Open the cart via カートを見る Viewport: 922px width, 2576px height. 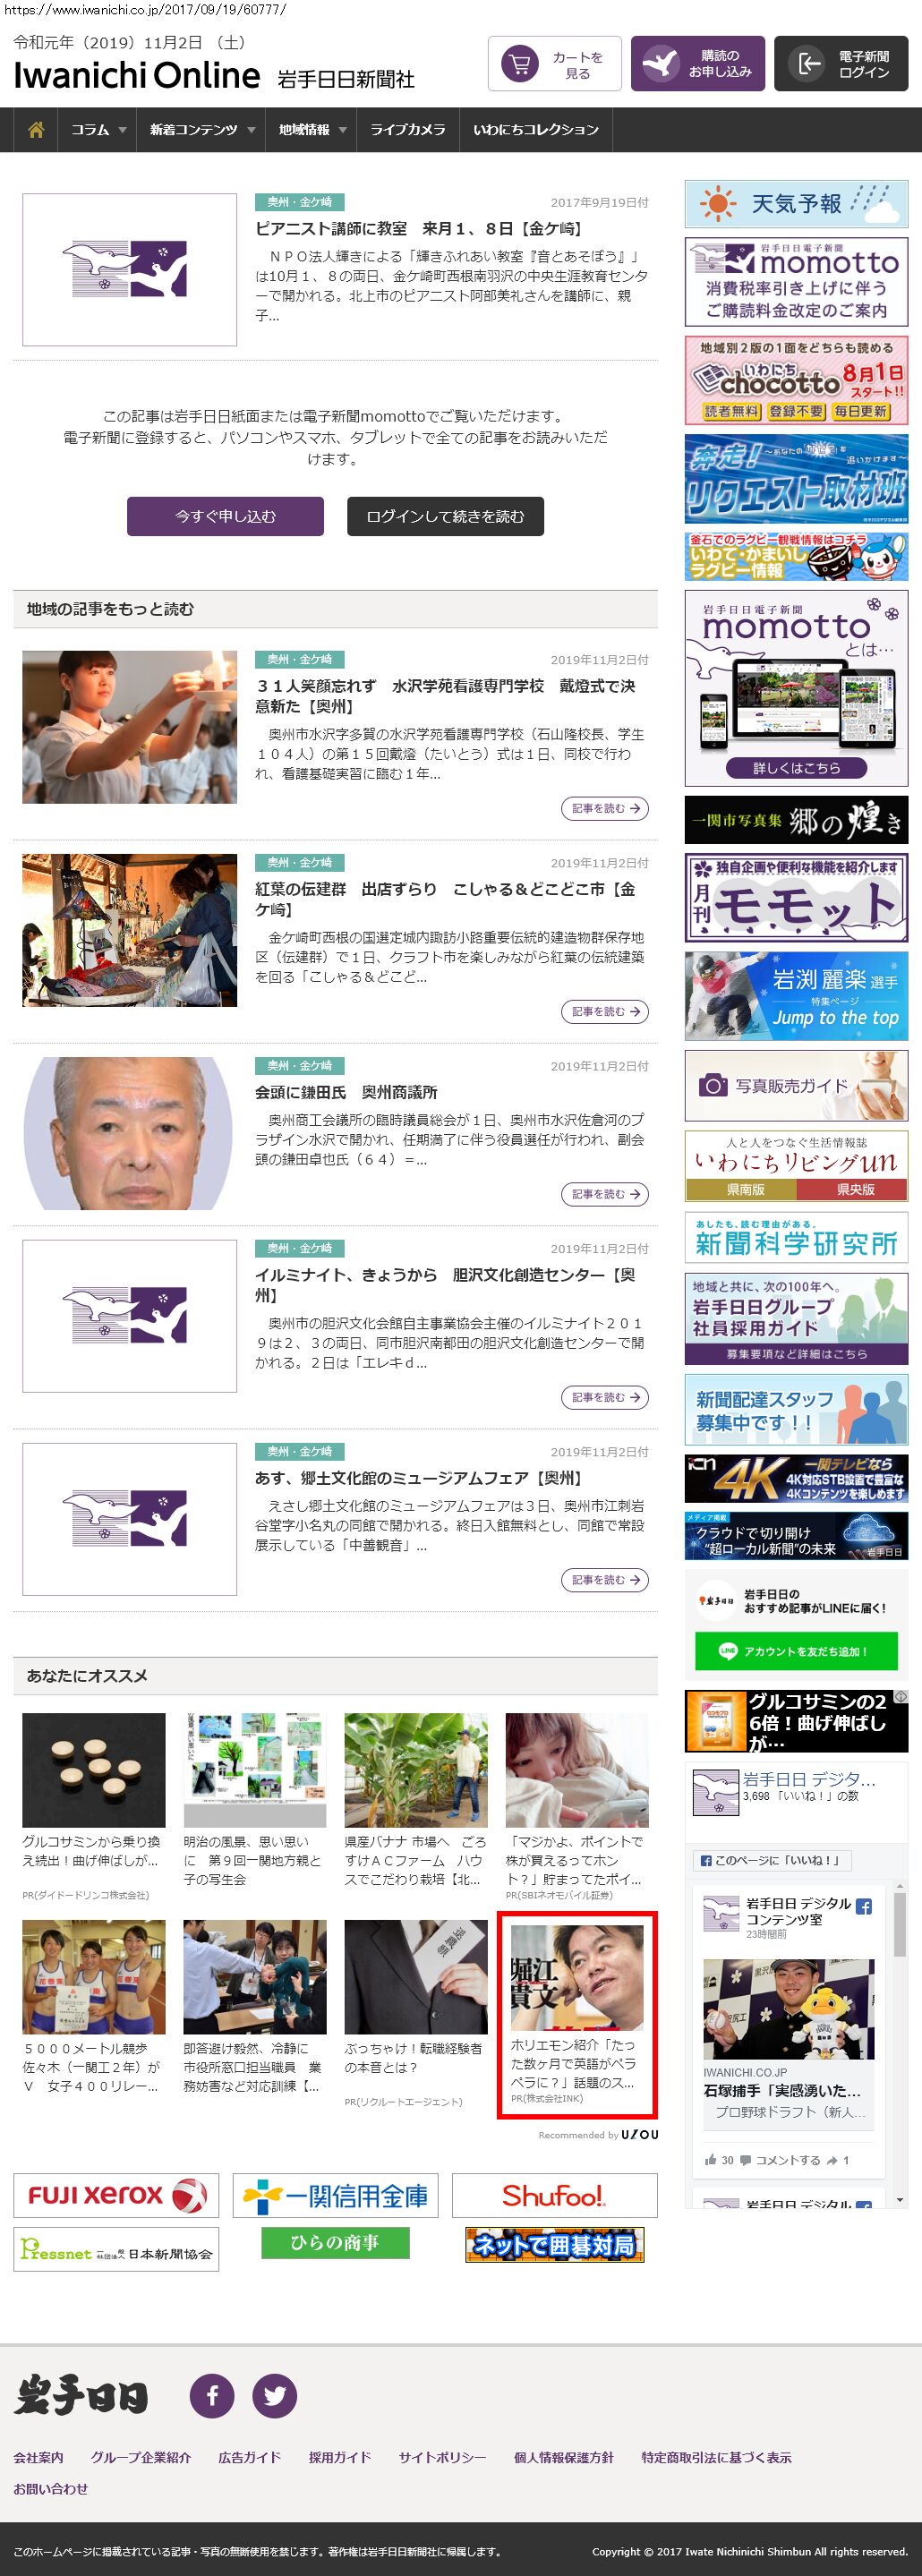(555, 64)
